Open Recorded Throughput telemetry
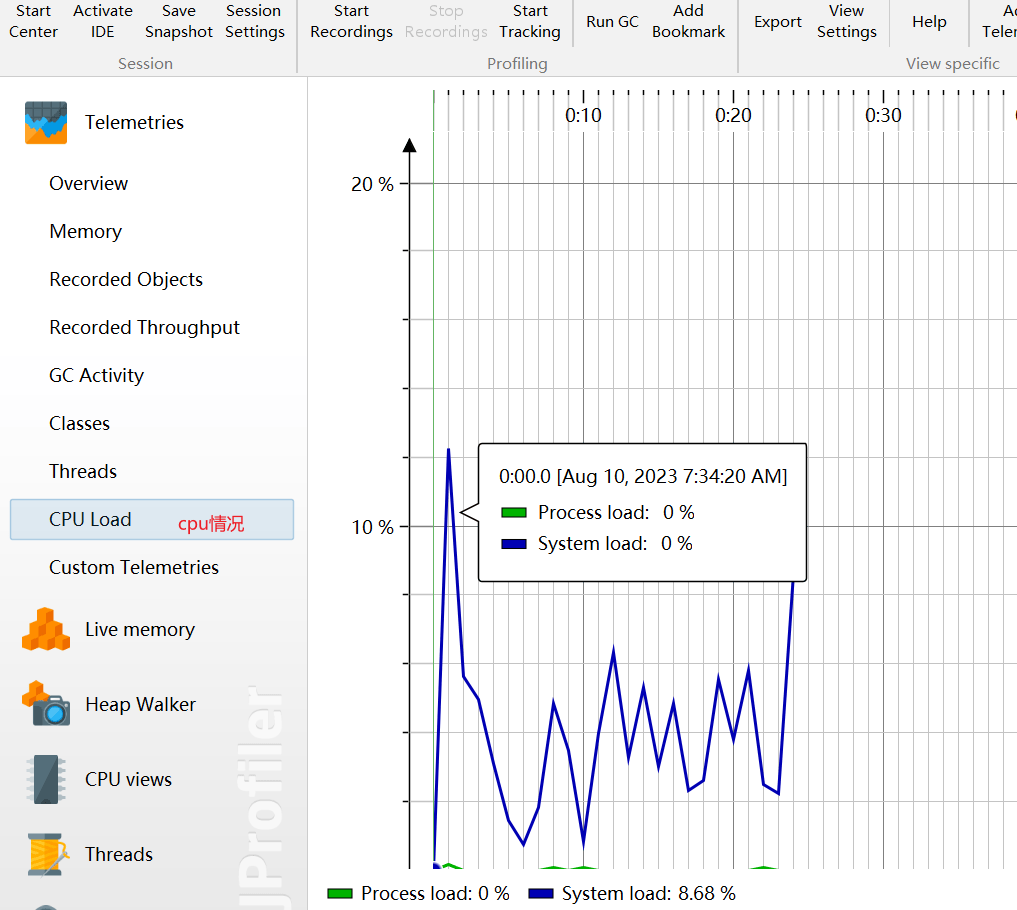1017x910 pixels. [x=145, y=328]
